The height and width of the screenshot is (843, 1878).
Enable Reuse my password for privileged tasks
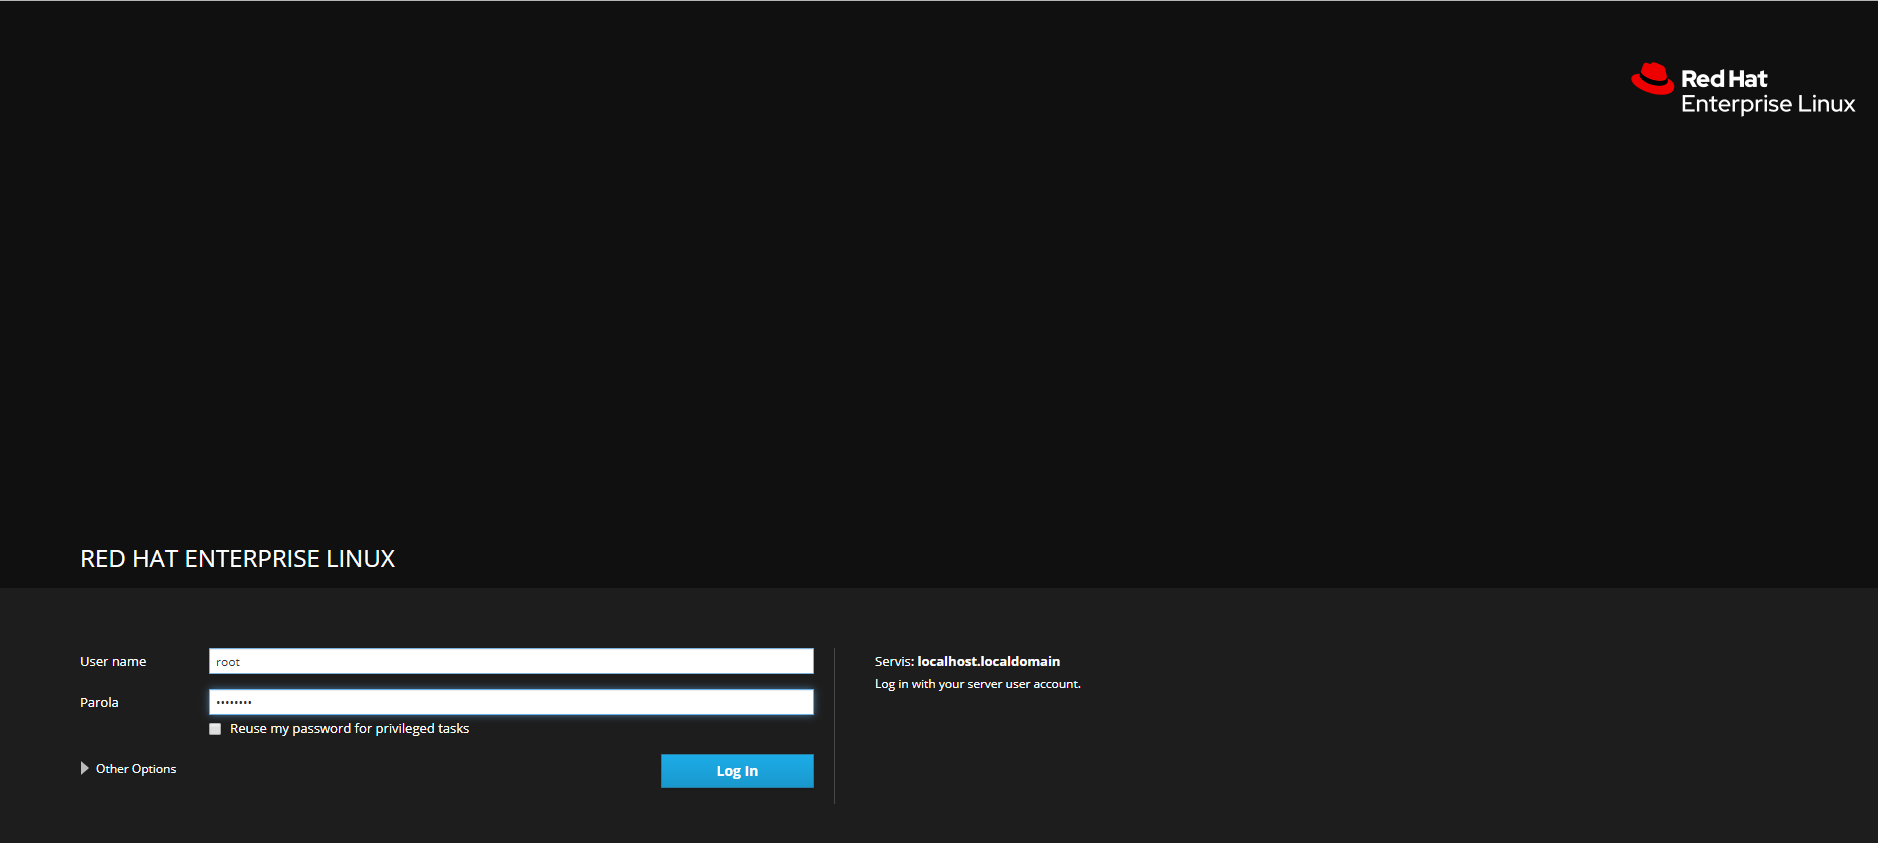pos(215,729)
